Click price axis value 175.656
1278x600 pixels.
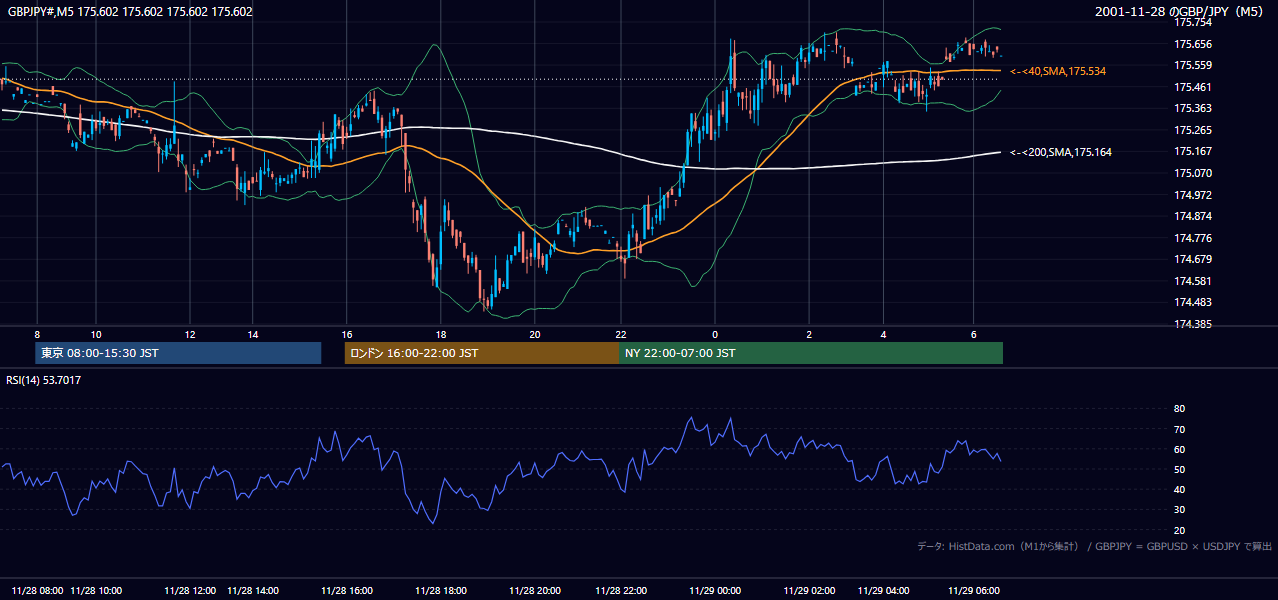coord(1192,44)
